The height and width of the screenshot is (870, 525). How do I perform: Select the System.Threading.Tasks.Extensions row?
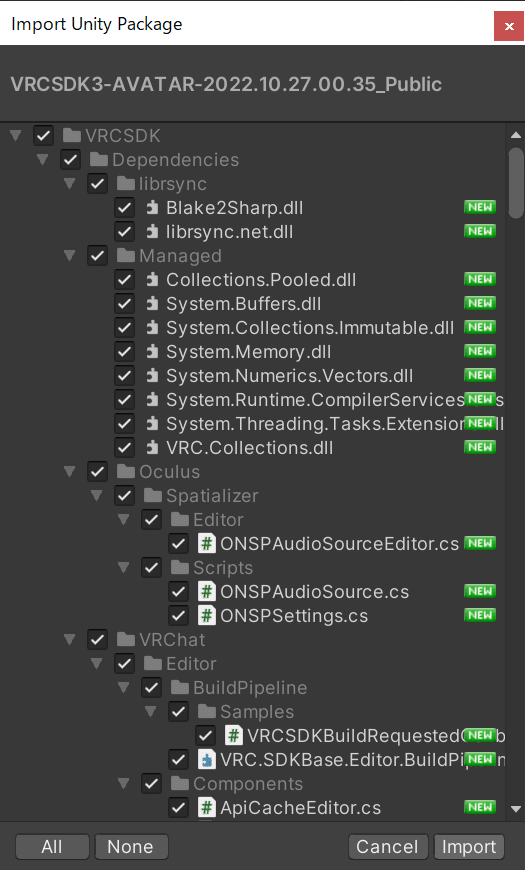[x=253, y=424]
